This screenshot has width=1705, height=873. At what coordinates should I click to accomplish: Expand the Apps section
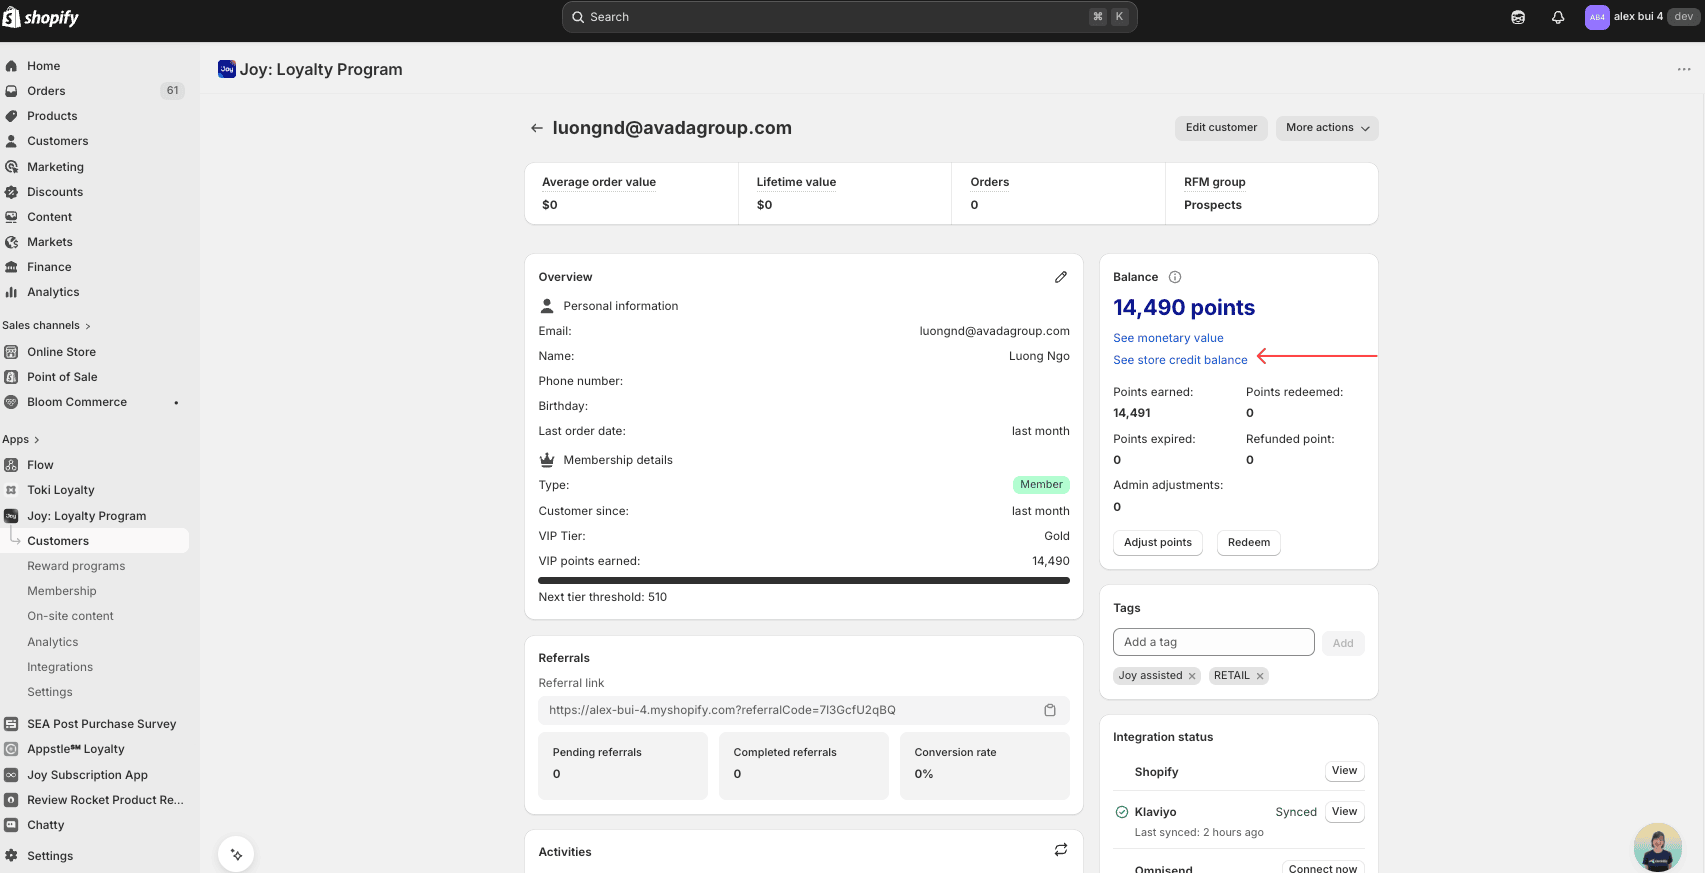(21, 439)
